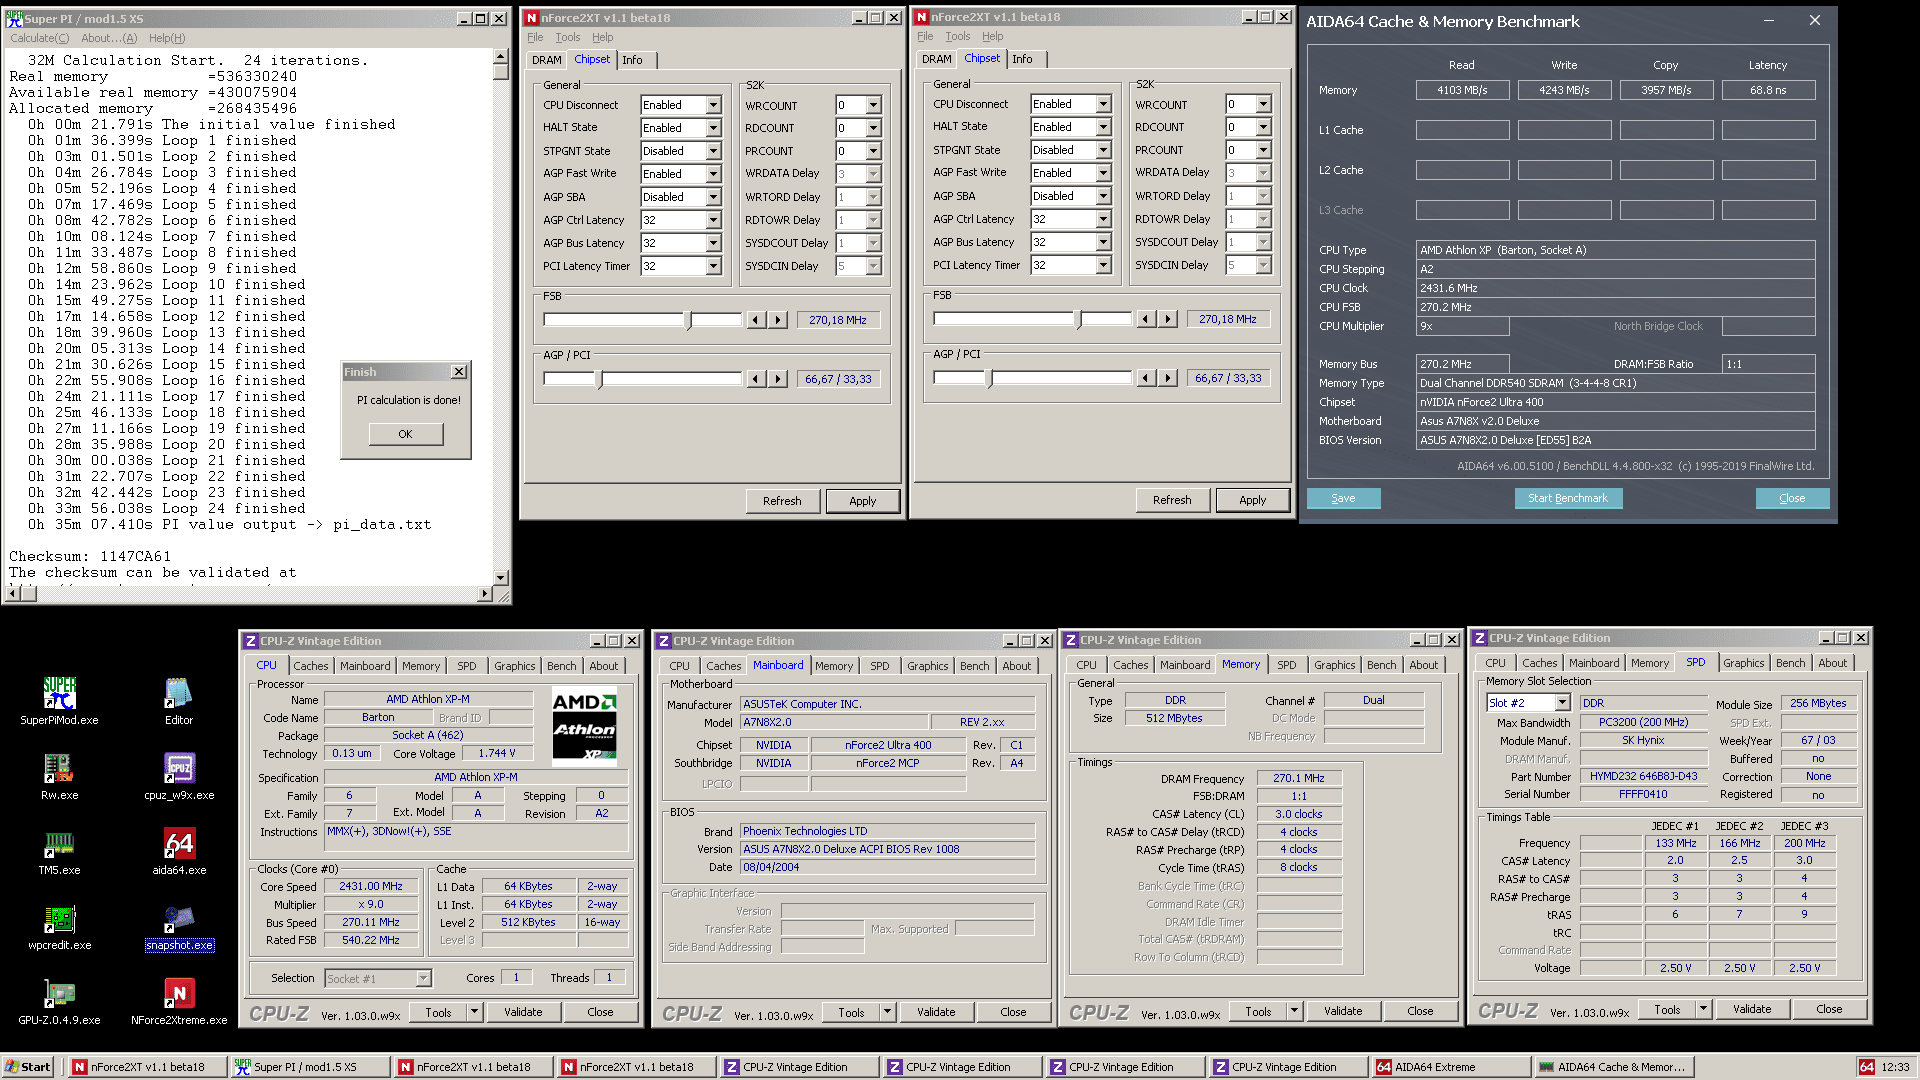Click Super PI vertical scrollbar down arrow
This screenshot has height=1080, width=1920.
coord(501,577)
